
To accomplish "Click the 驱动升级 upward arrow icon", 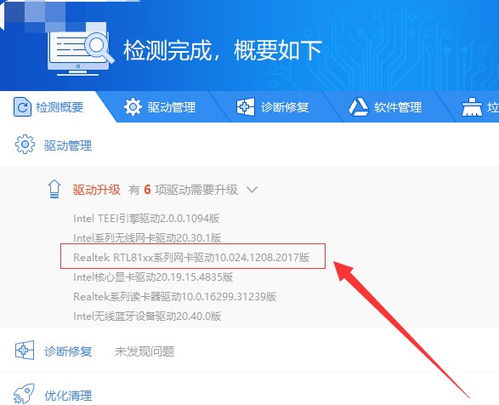I will [54, 189].
